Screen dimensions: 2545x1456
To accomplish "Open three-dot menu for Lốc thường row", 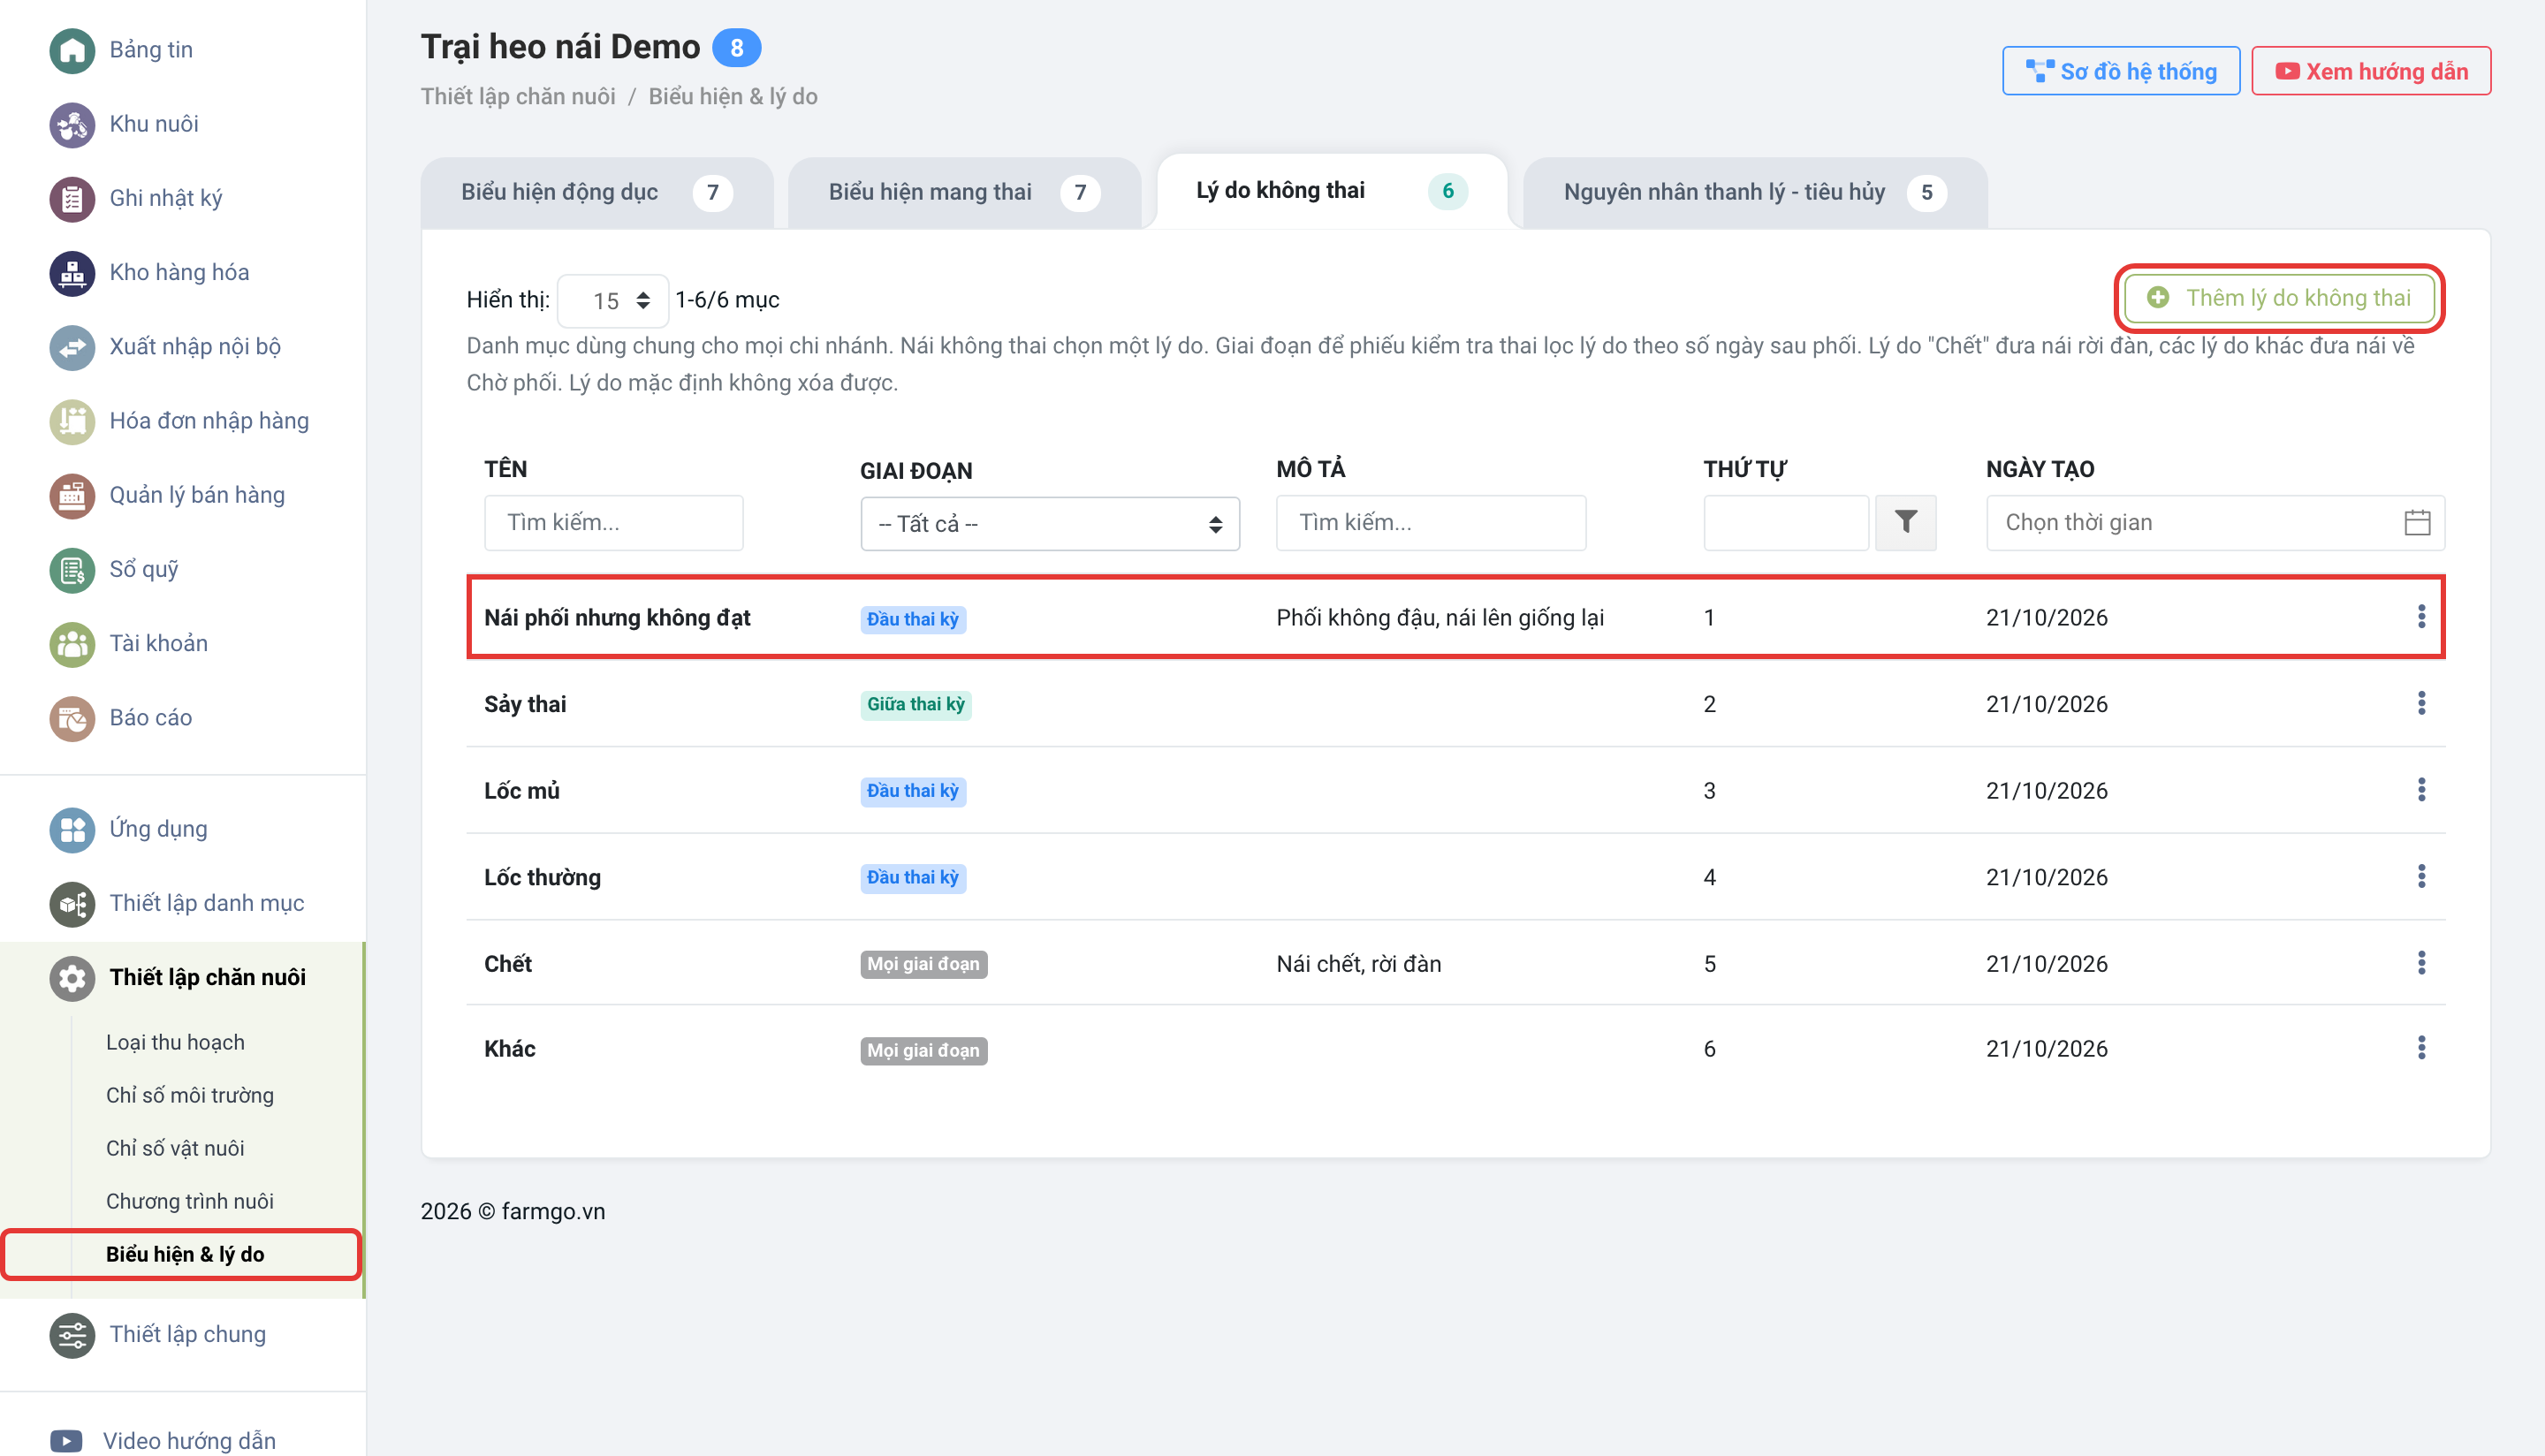I will point(2421,877).
